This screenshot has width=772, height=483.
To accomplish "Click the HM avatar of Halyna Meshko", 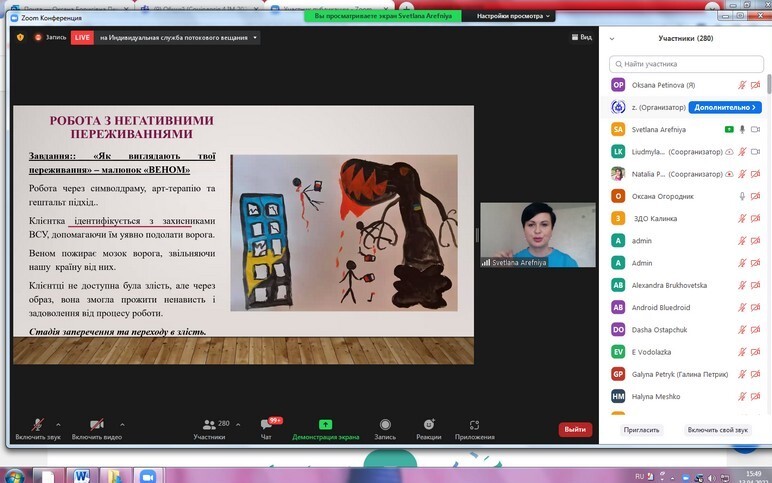I will [618, 396].
